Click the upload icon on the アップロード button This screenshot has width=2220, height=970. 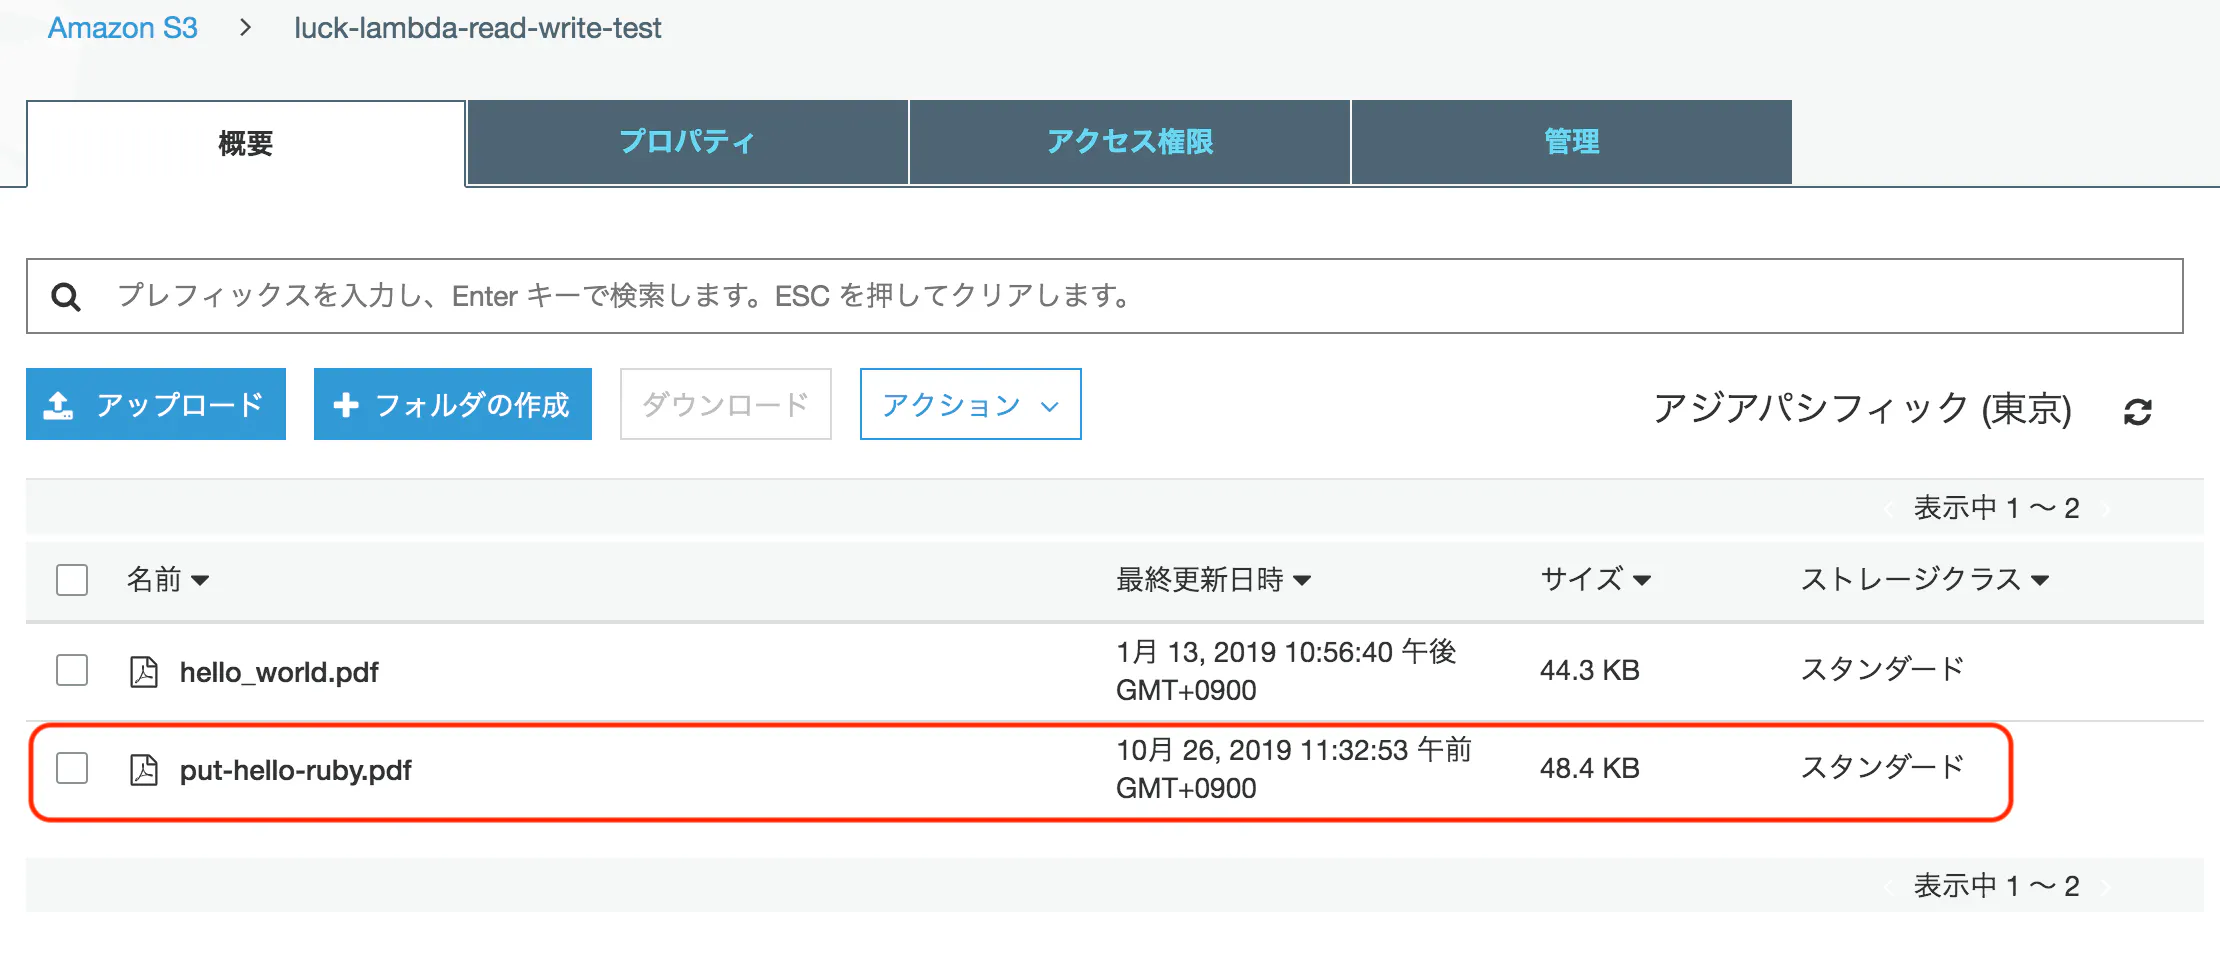click(60, 404)
